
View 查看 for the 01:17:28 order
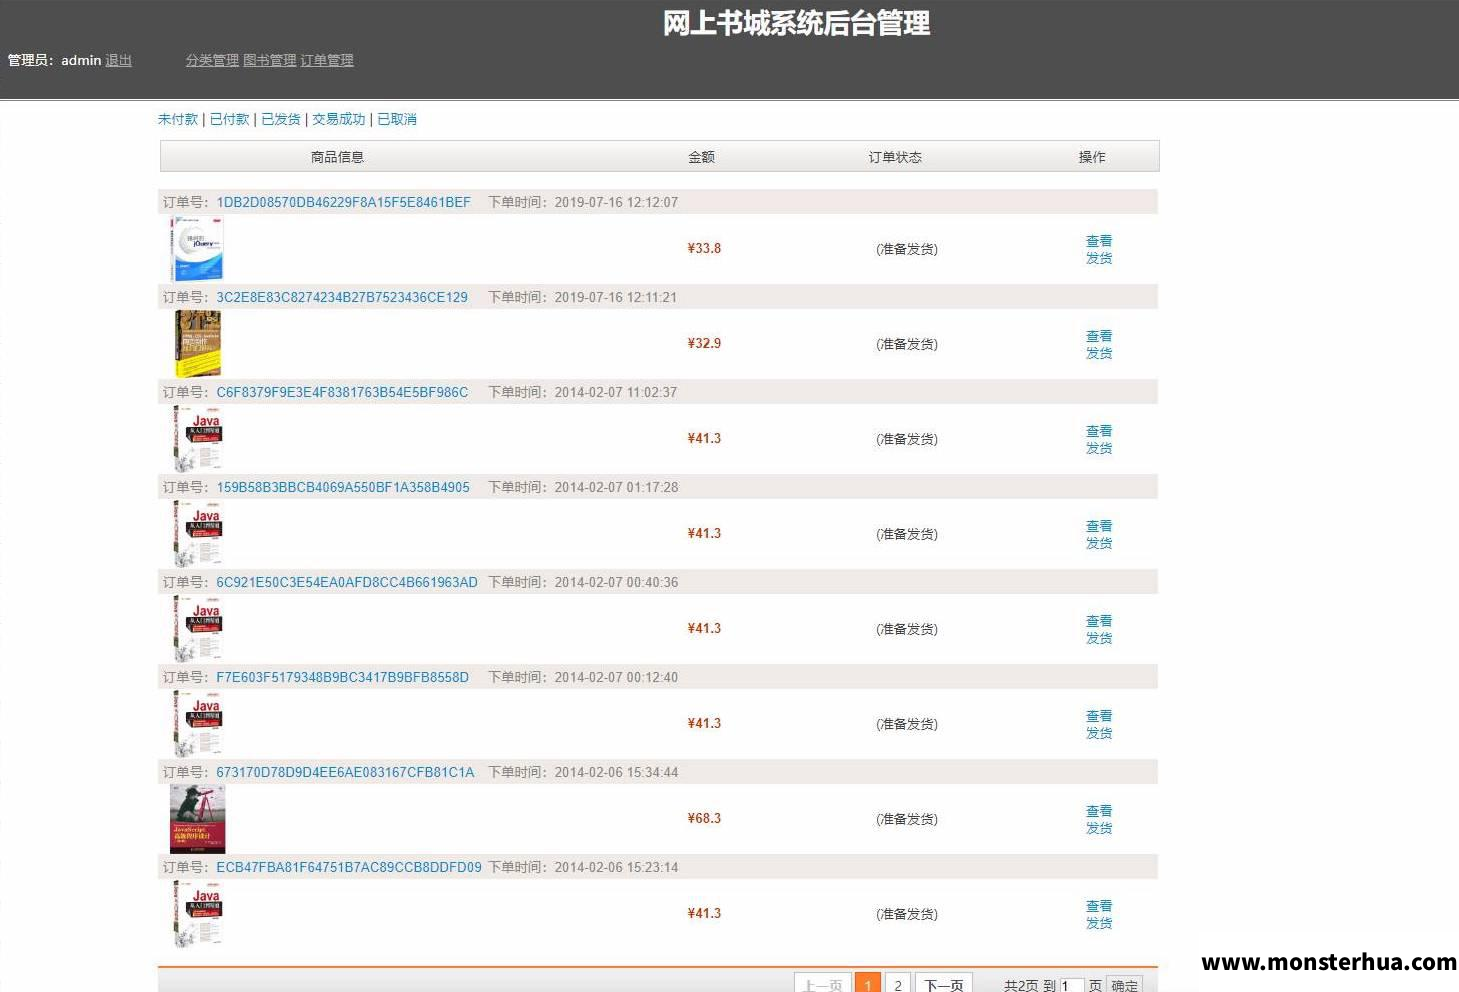pos(1099,526)
